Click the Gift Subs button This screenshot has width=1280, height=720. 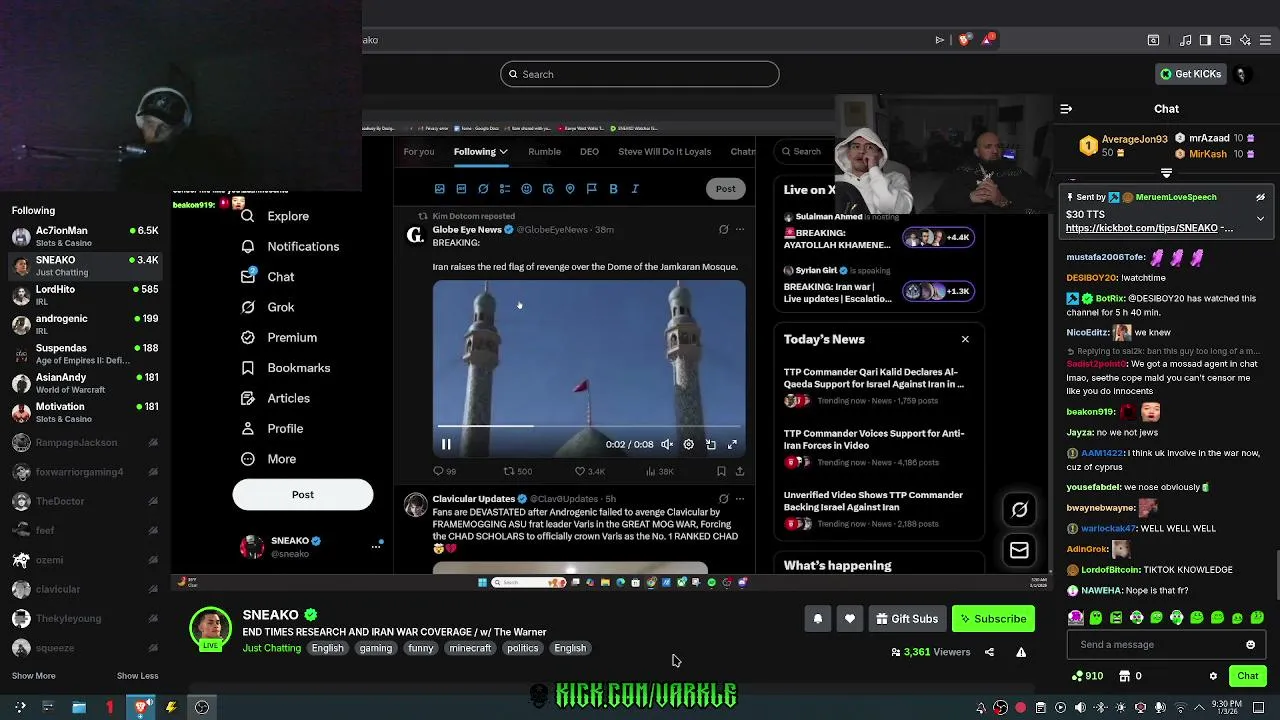click(x=907, y=619)
